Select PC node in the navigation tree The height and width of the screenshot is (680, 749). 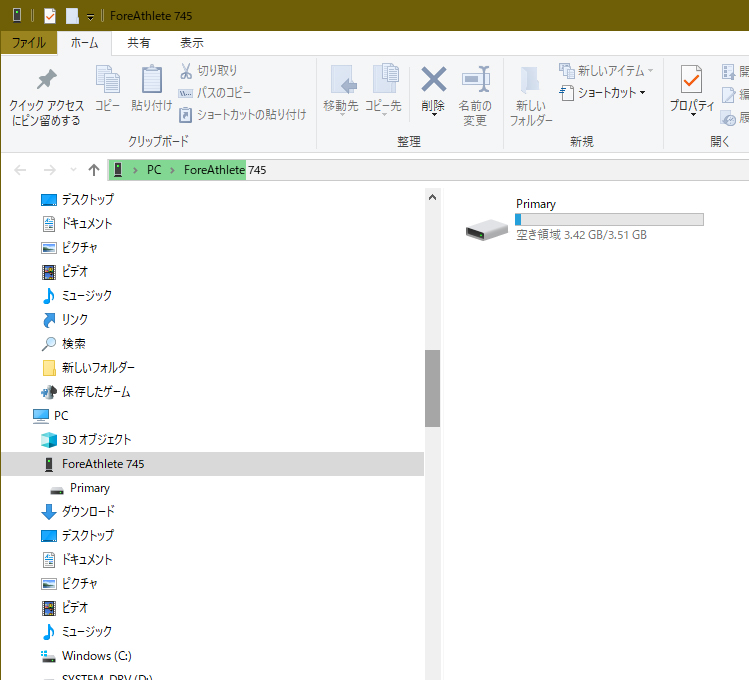(51, 415)
